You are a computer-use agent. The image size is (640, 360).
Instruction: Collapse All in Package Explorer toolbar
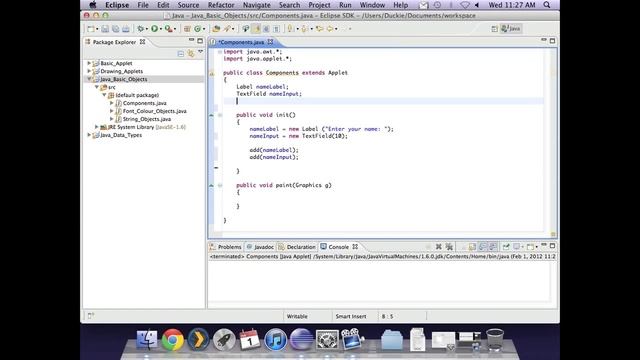(x=181, y=53)
